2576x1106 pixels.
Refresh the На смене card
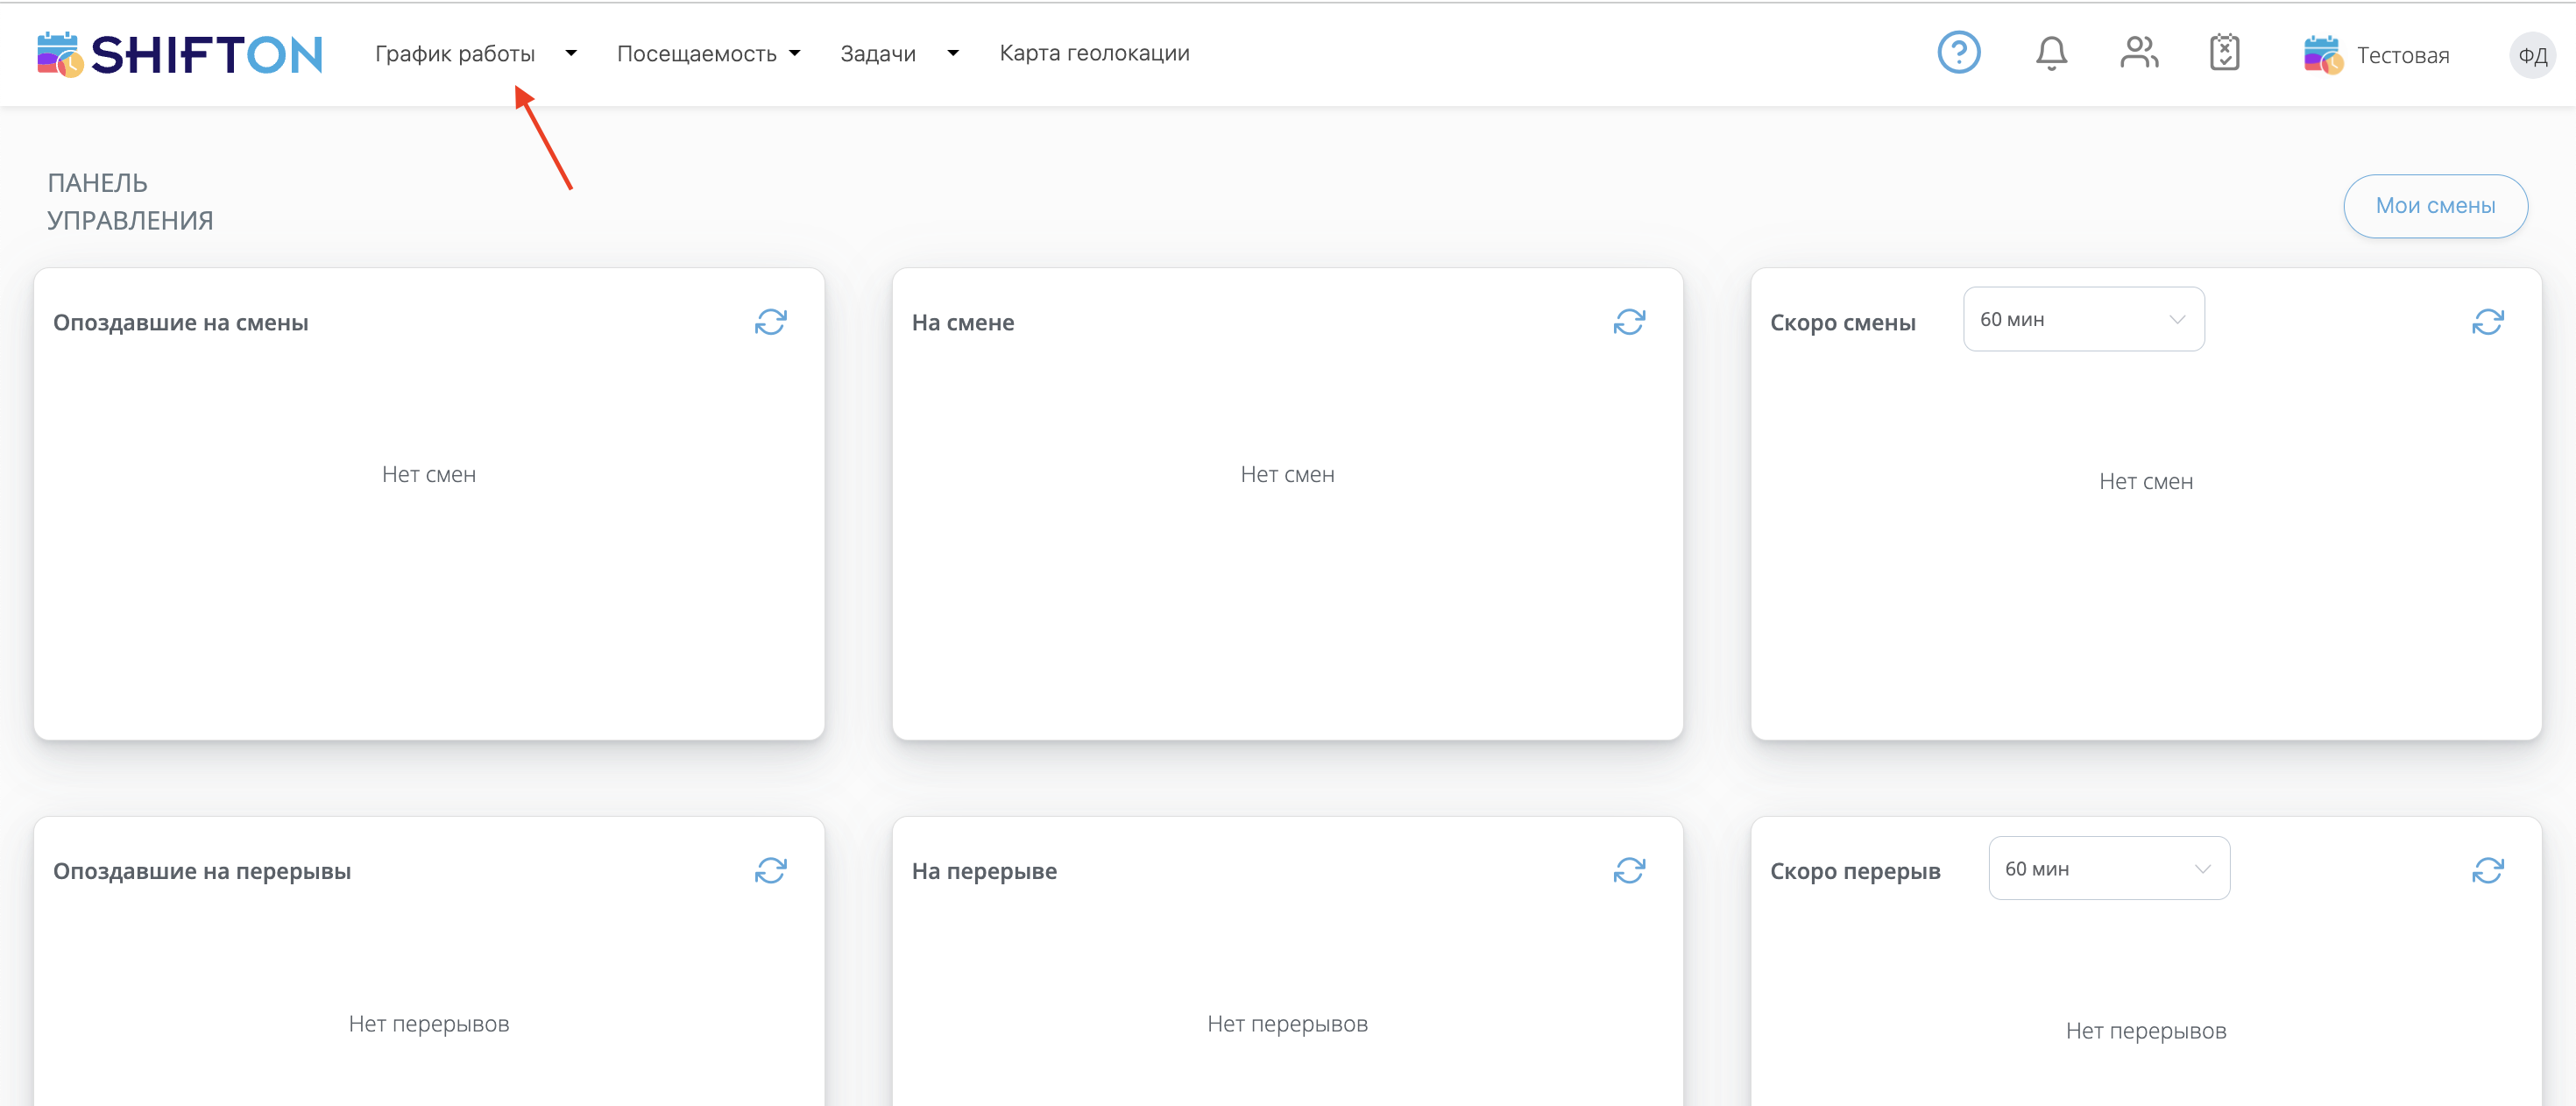pyautogui.click(x=1629, y=322)
